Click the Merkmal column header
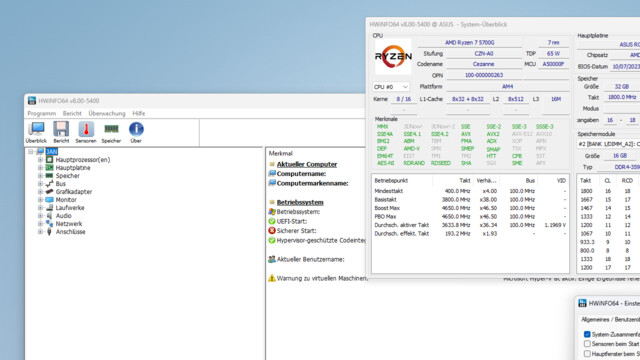This screenshot has height=360, width=640. 281,153
